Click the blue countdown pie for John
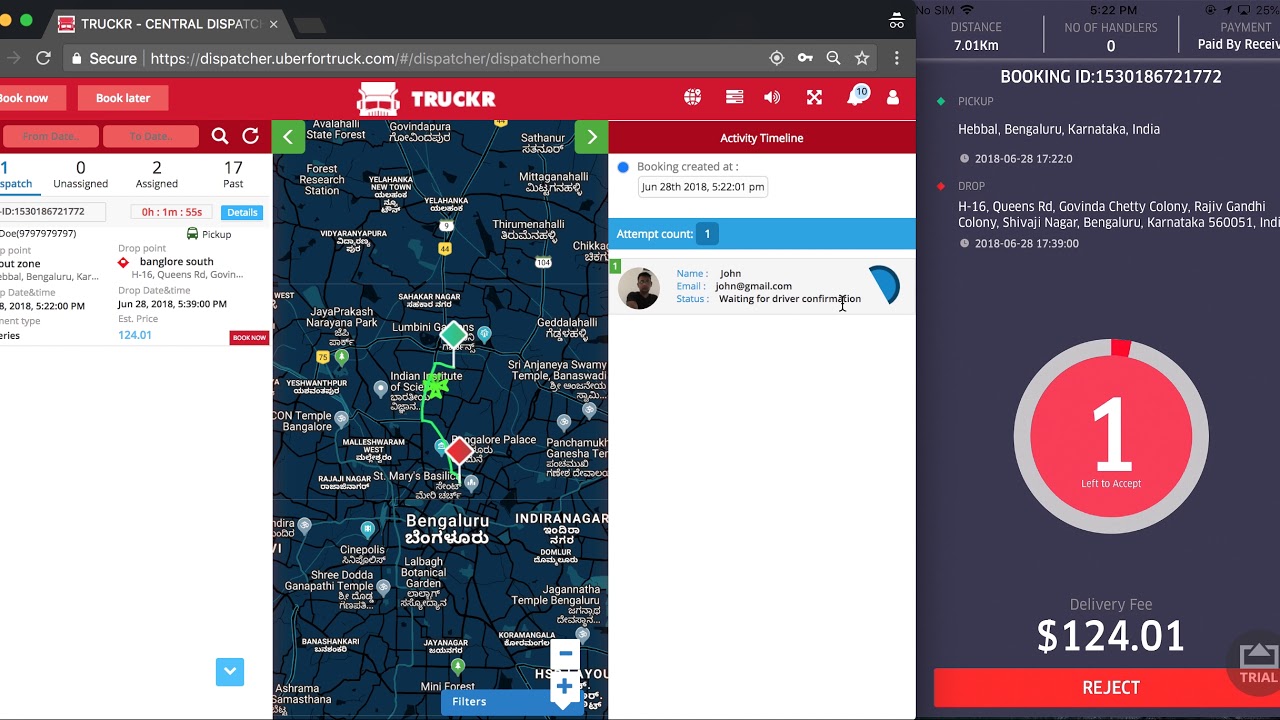Screen dimensions: 1280x720 click(884, 285)
